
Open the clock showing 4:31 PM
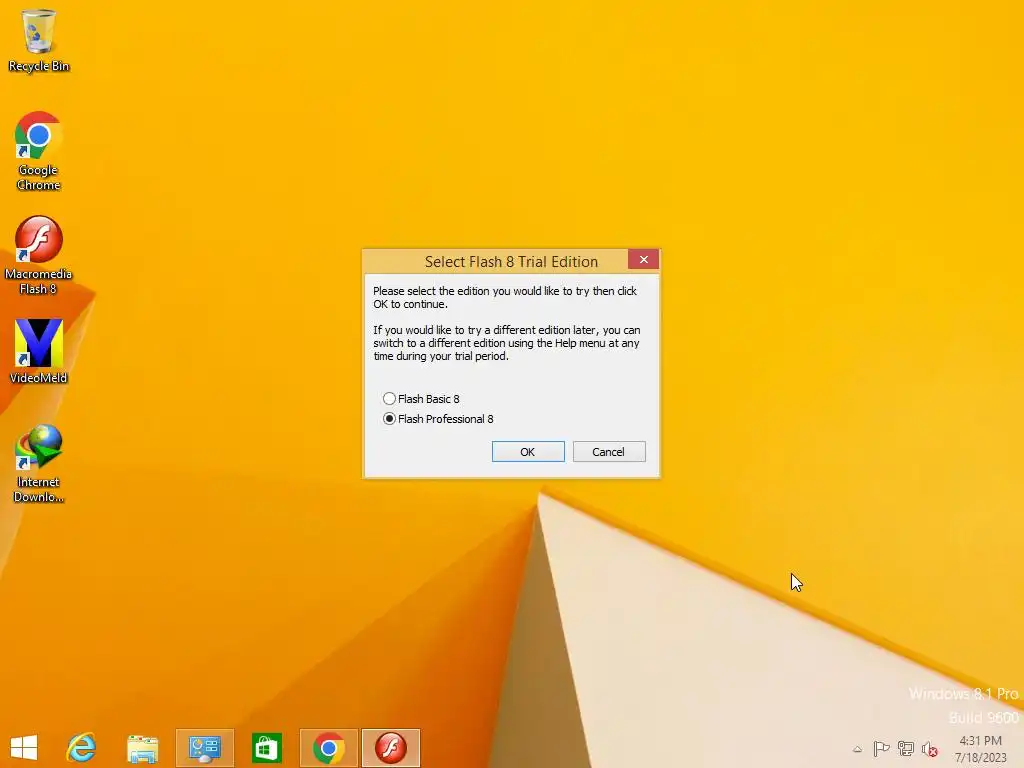point(980,748)
